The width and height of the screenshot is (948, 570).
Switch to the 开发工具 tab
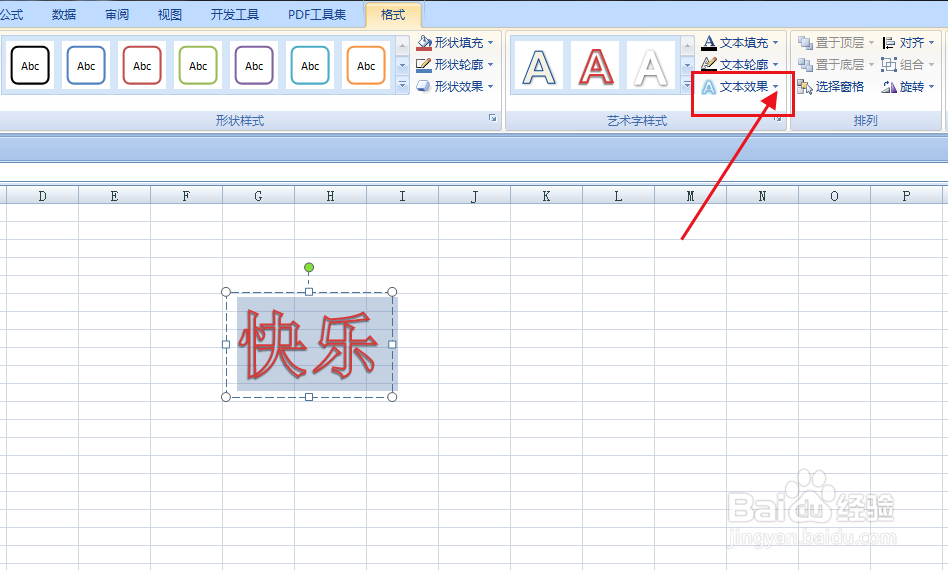pos(235,15)
